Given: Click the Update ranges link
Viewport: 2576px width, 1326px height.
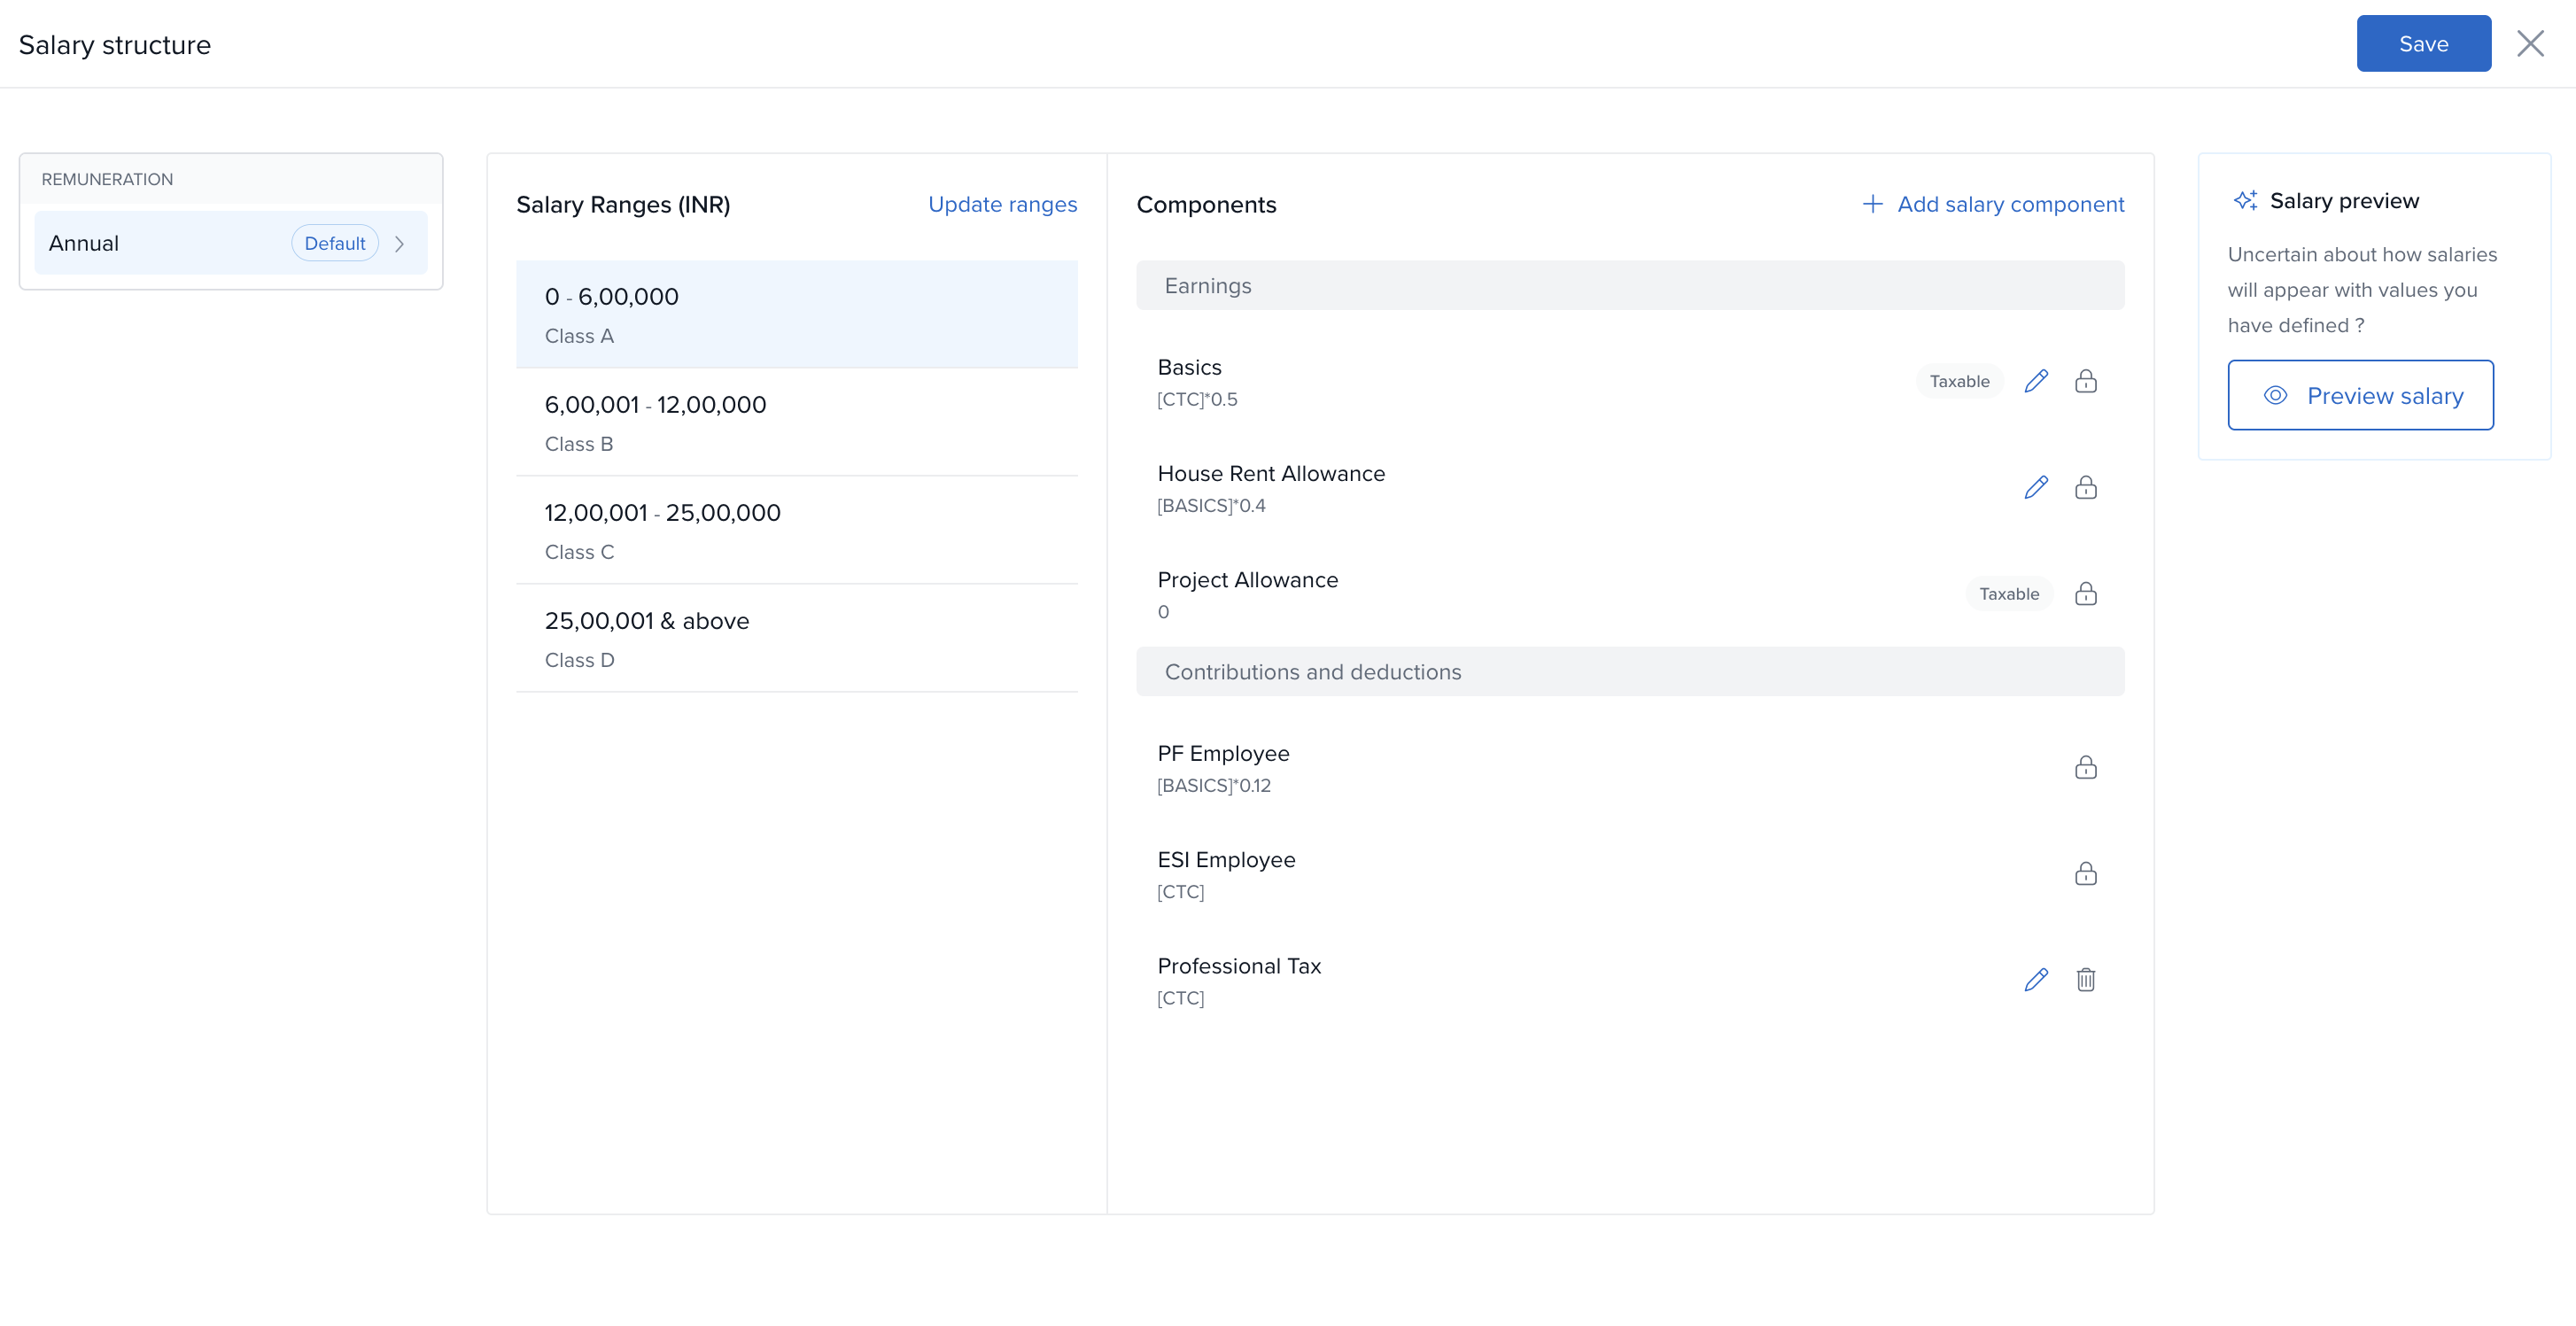Looking at the screenshot, I should (x=1002, y=204).
